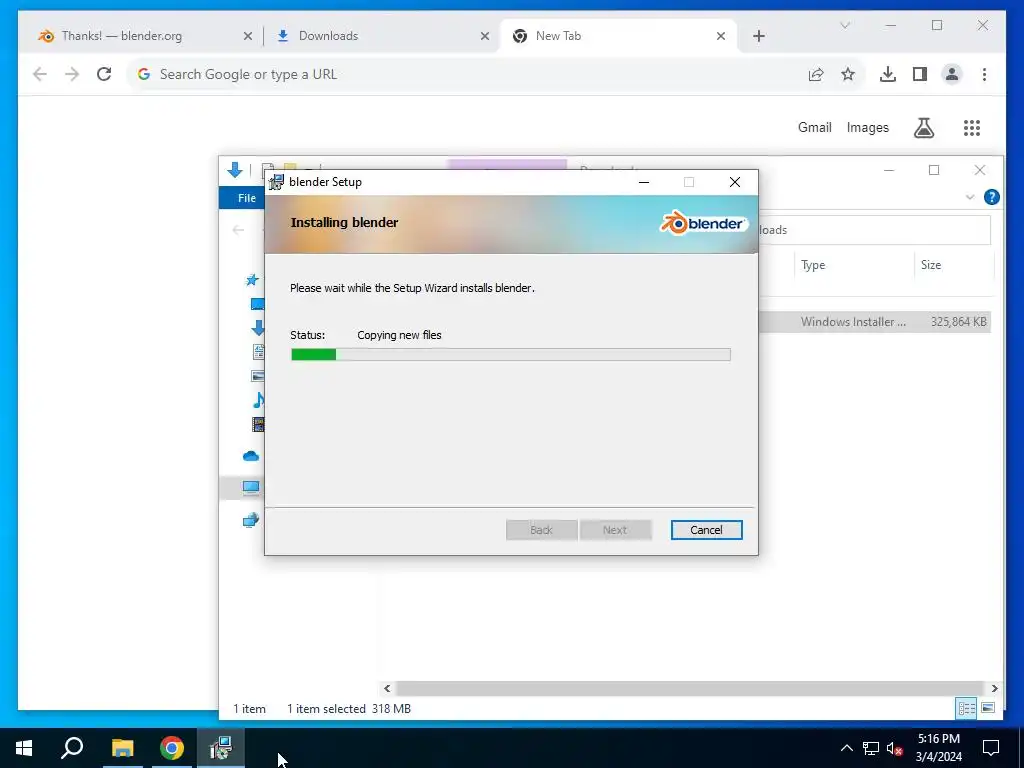
Task: Open the Google Images link
Action: click(x=867, y=127)
